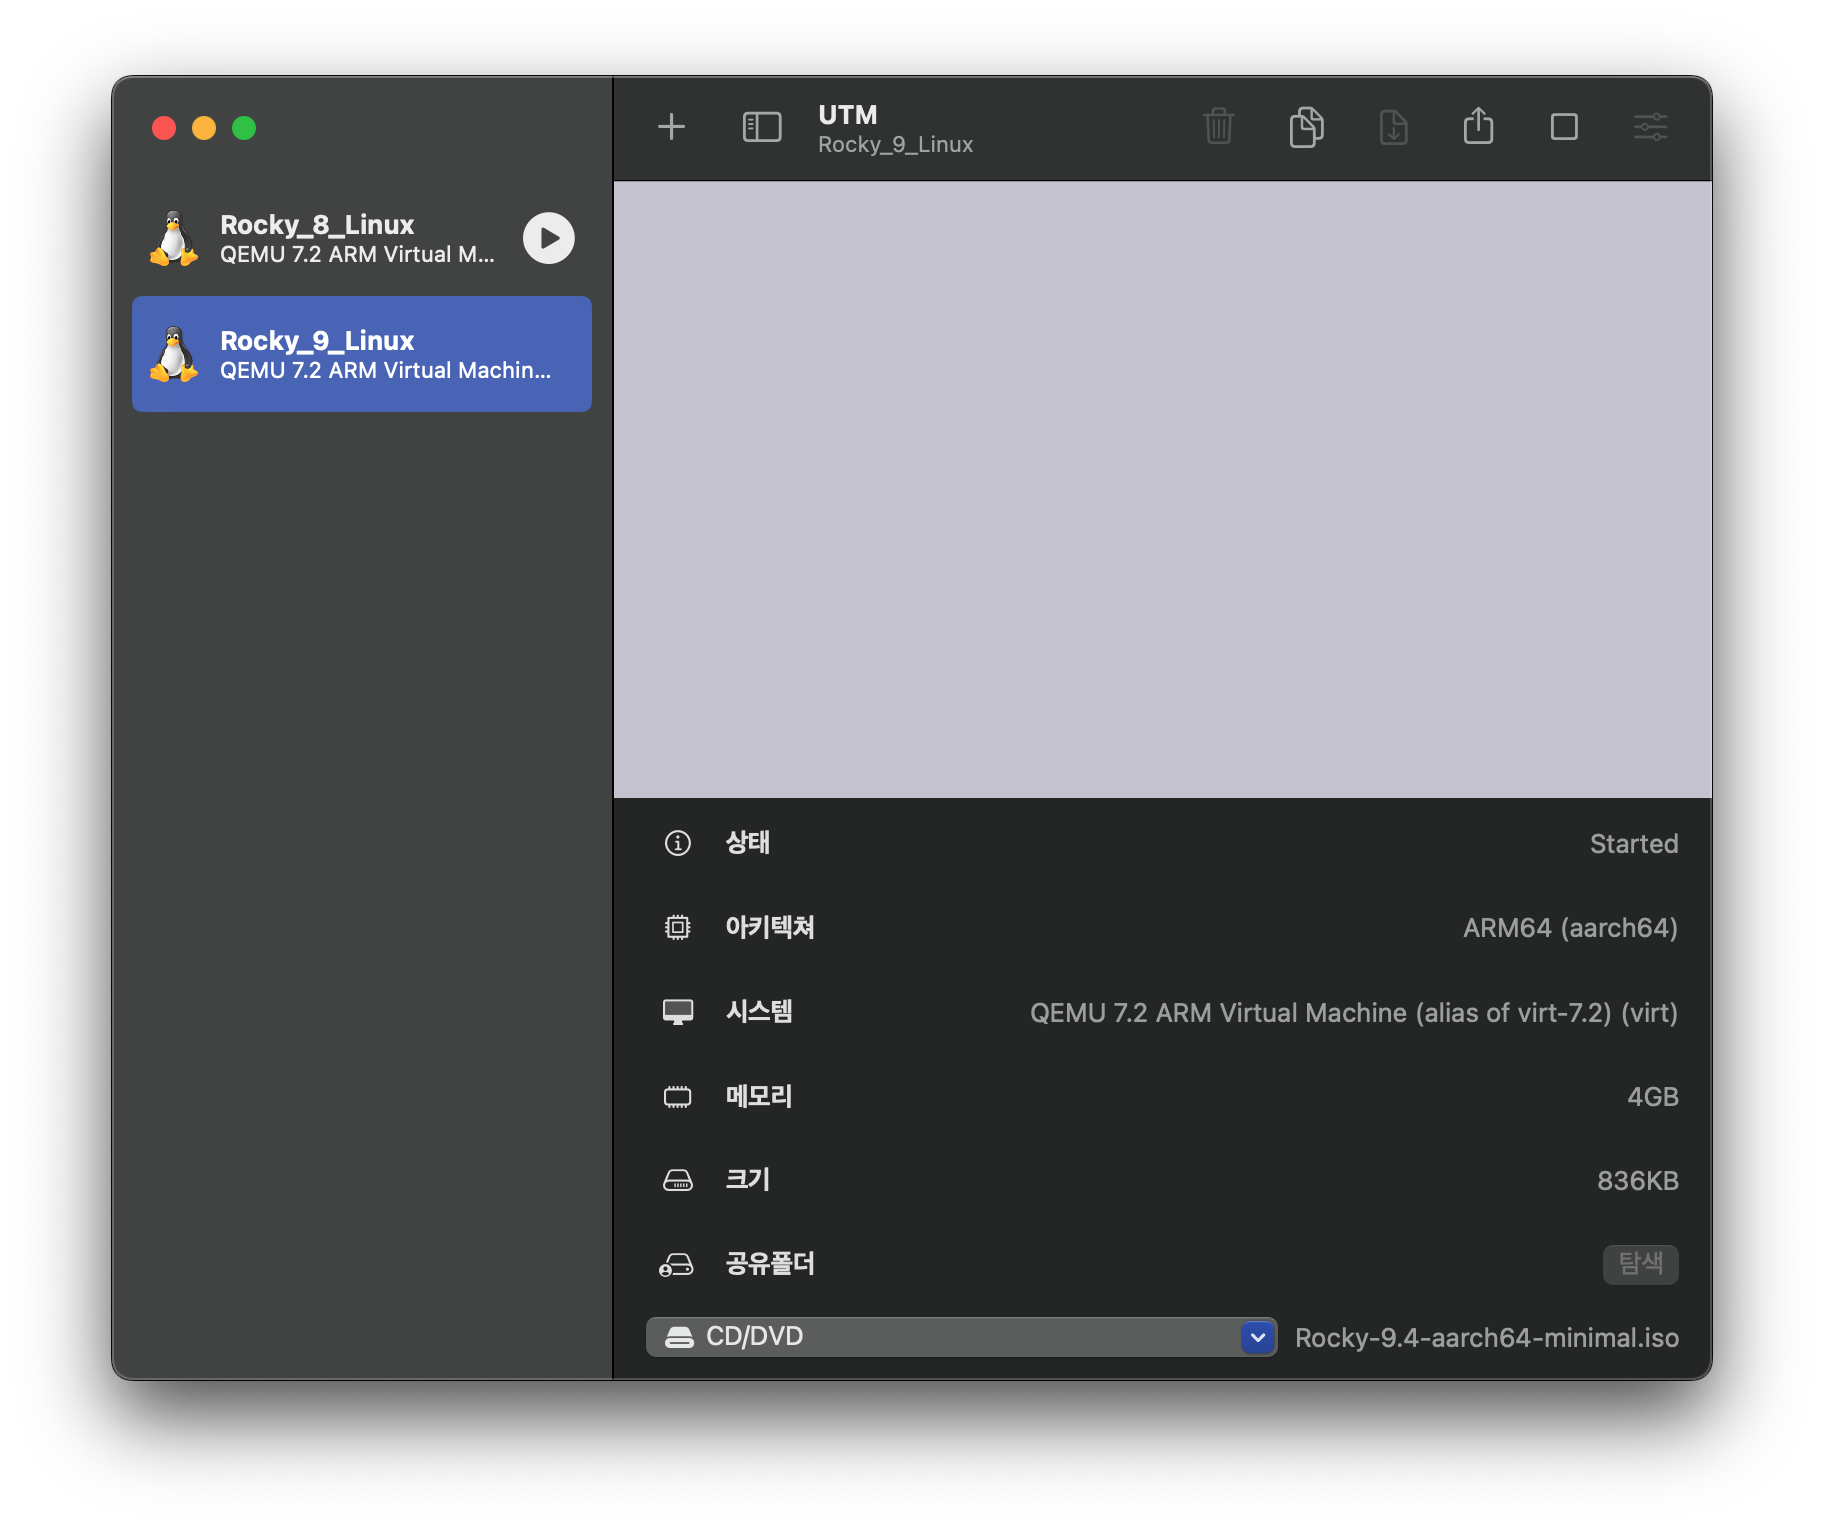
Task: Click the 아키텍쳐 CPU chip icon
Action: (678, 927)
